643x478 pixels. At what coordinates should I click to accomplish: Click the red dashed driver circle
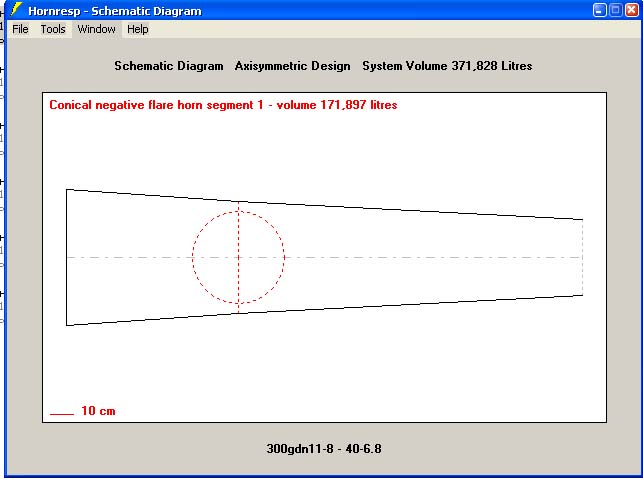point(238,257)
